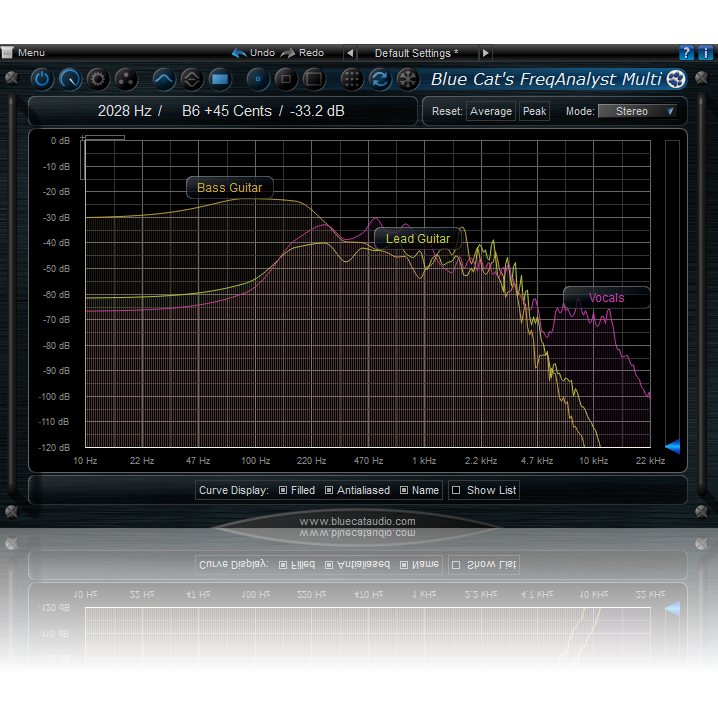This screenshot has height=718, width=718.
Task: Toggle the plugin power button
Action: (x=42, y=79)
